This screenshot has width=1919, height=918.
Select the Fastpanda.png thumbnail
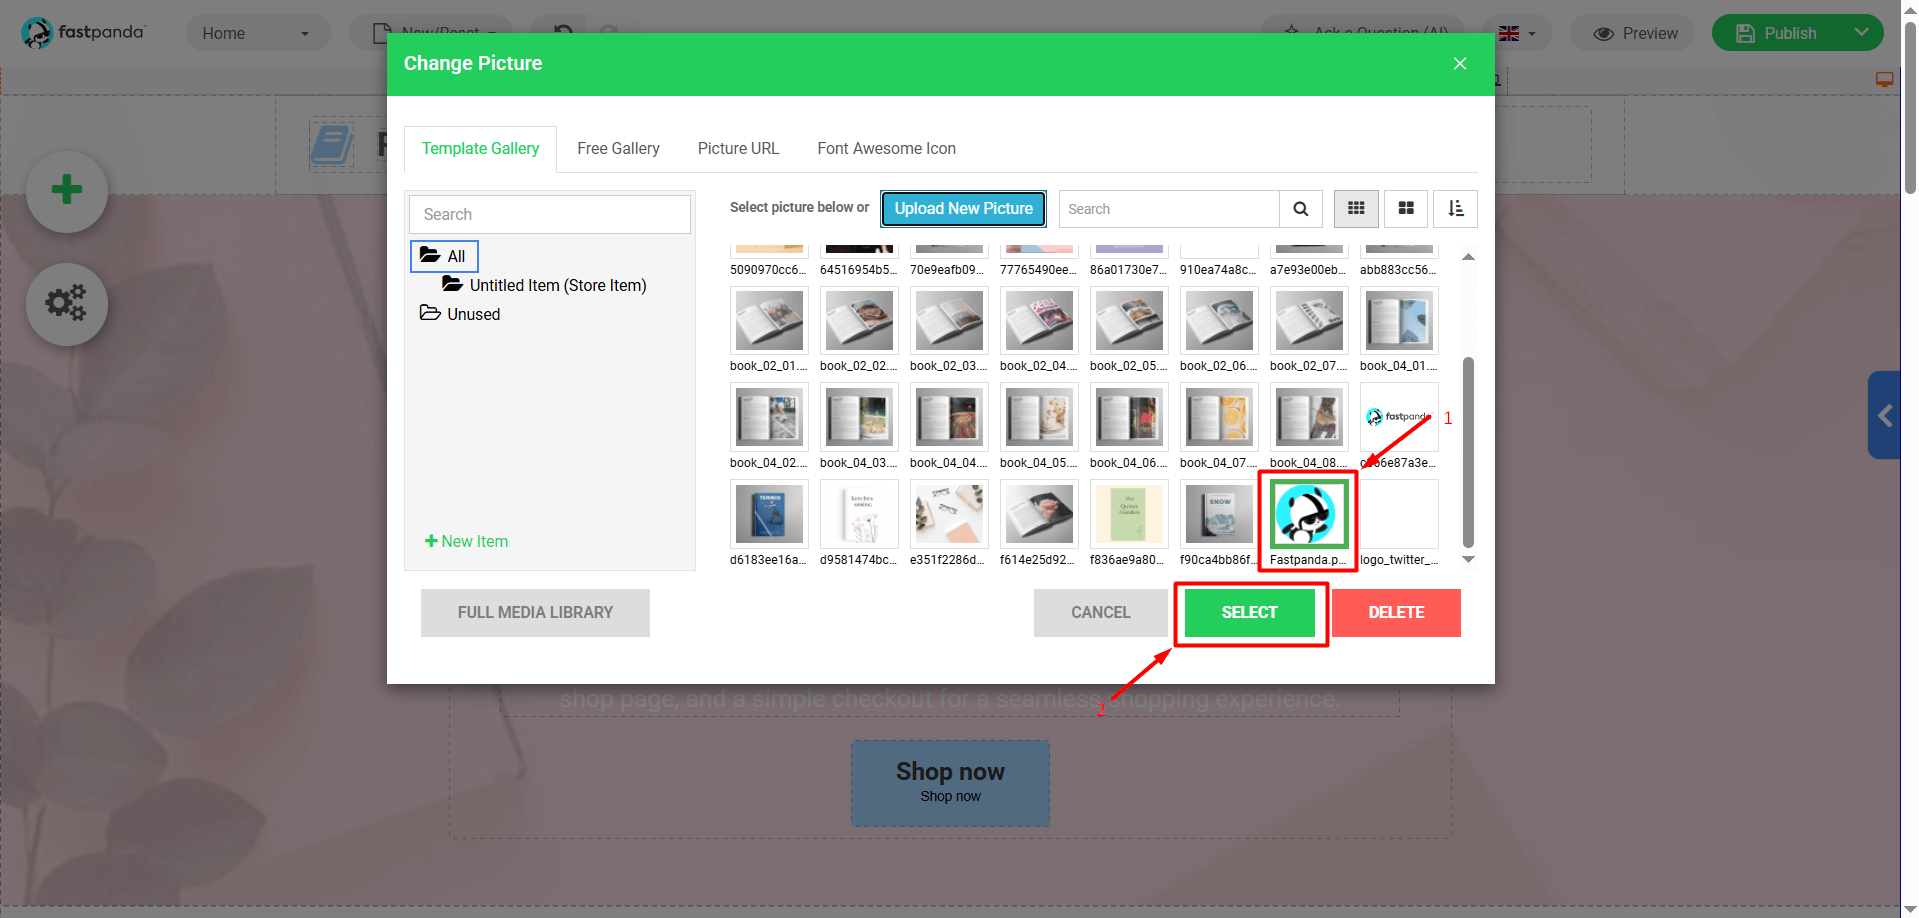(1308, 514)
